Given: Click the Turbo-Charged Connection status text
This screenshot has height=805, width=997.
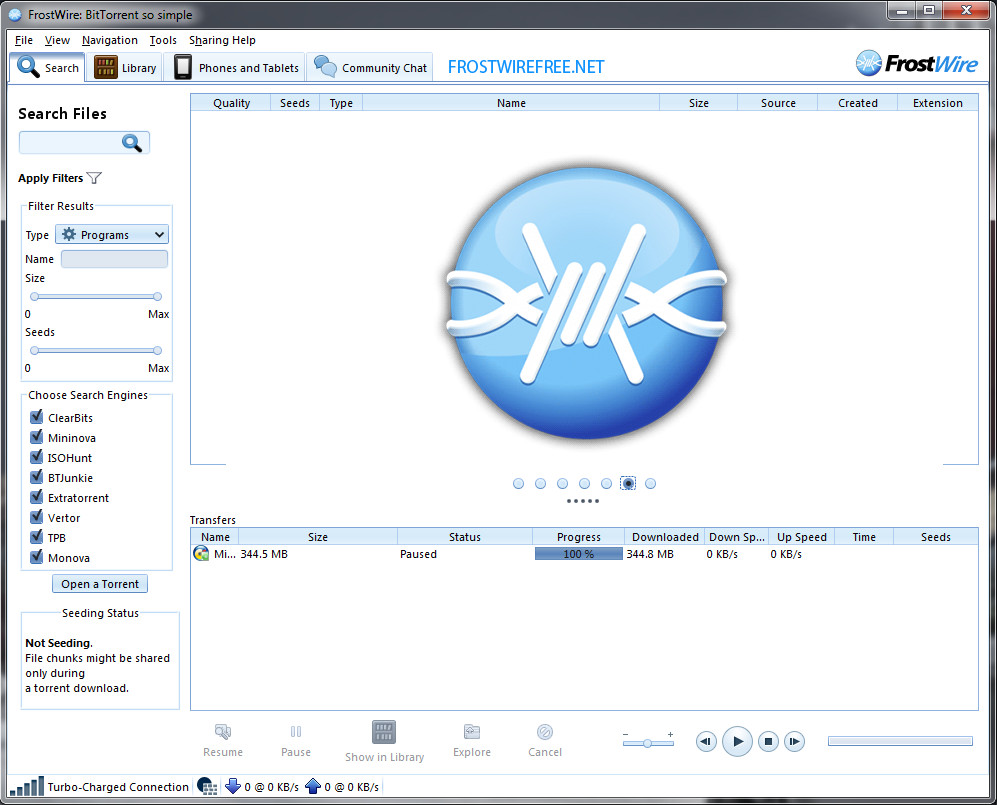Looking at the screenshot, I should 118,787.
